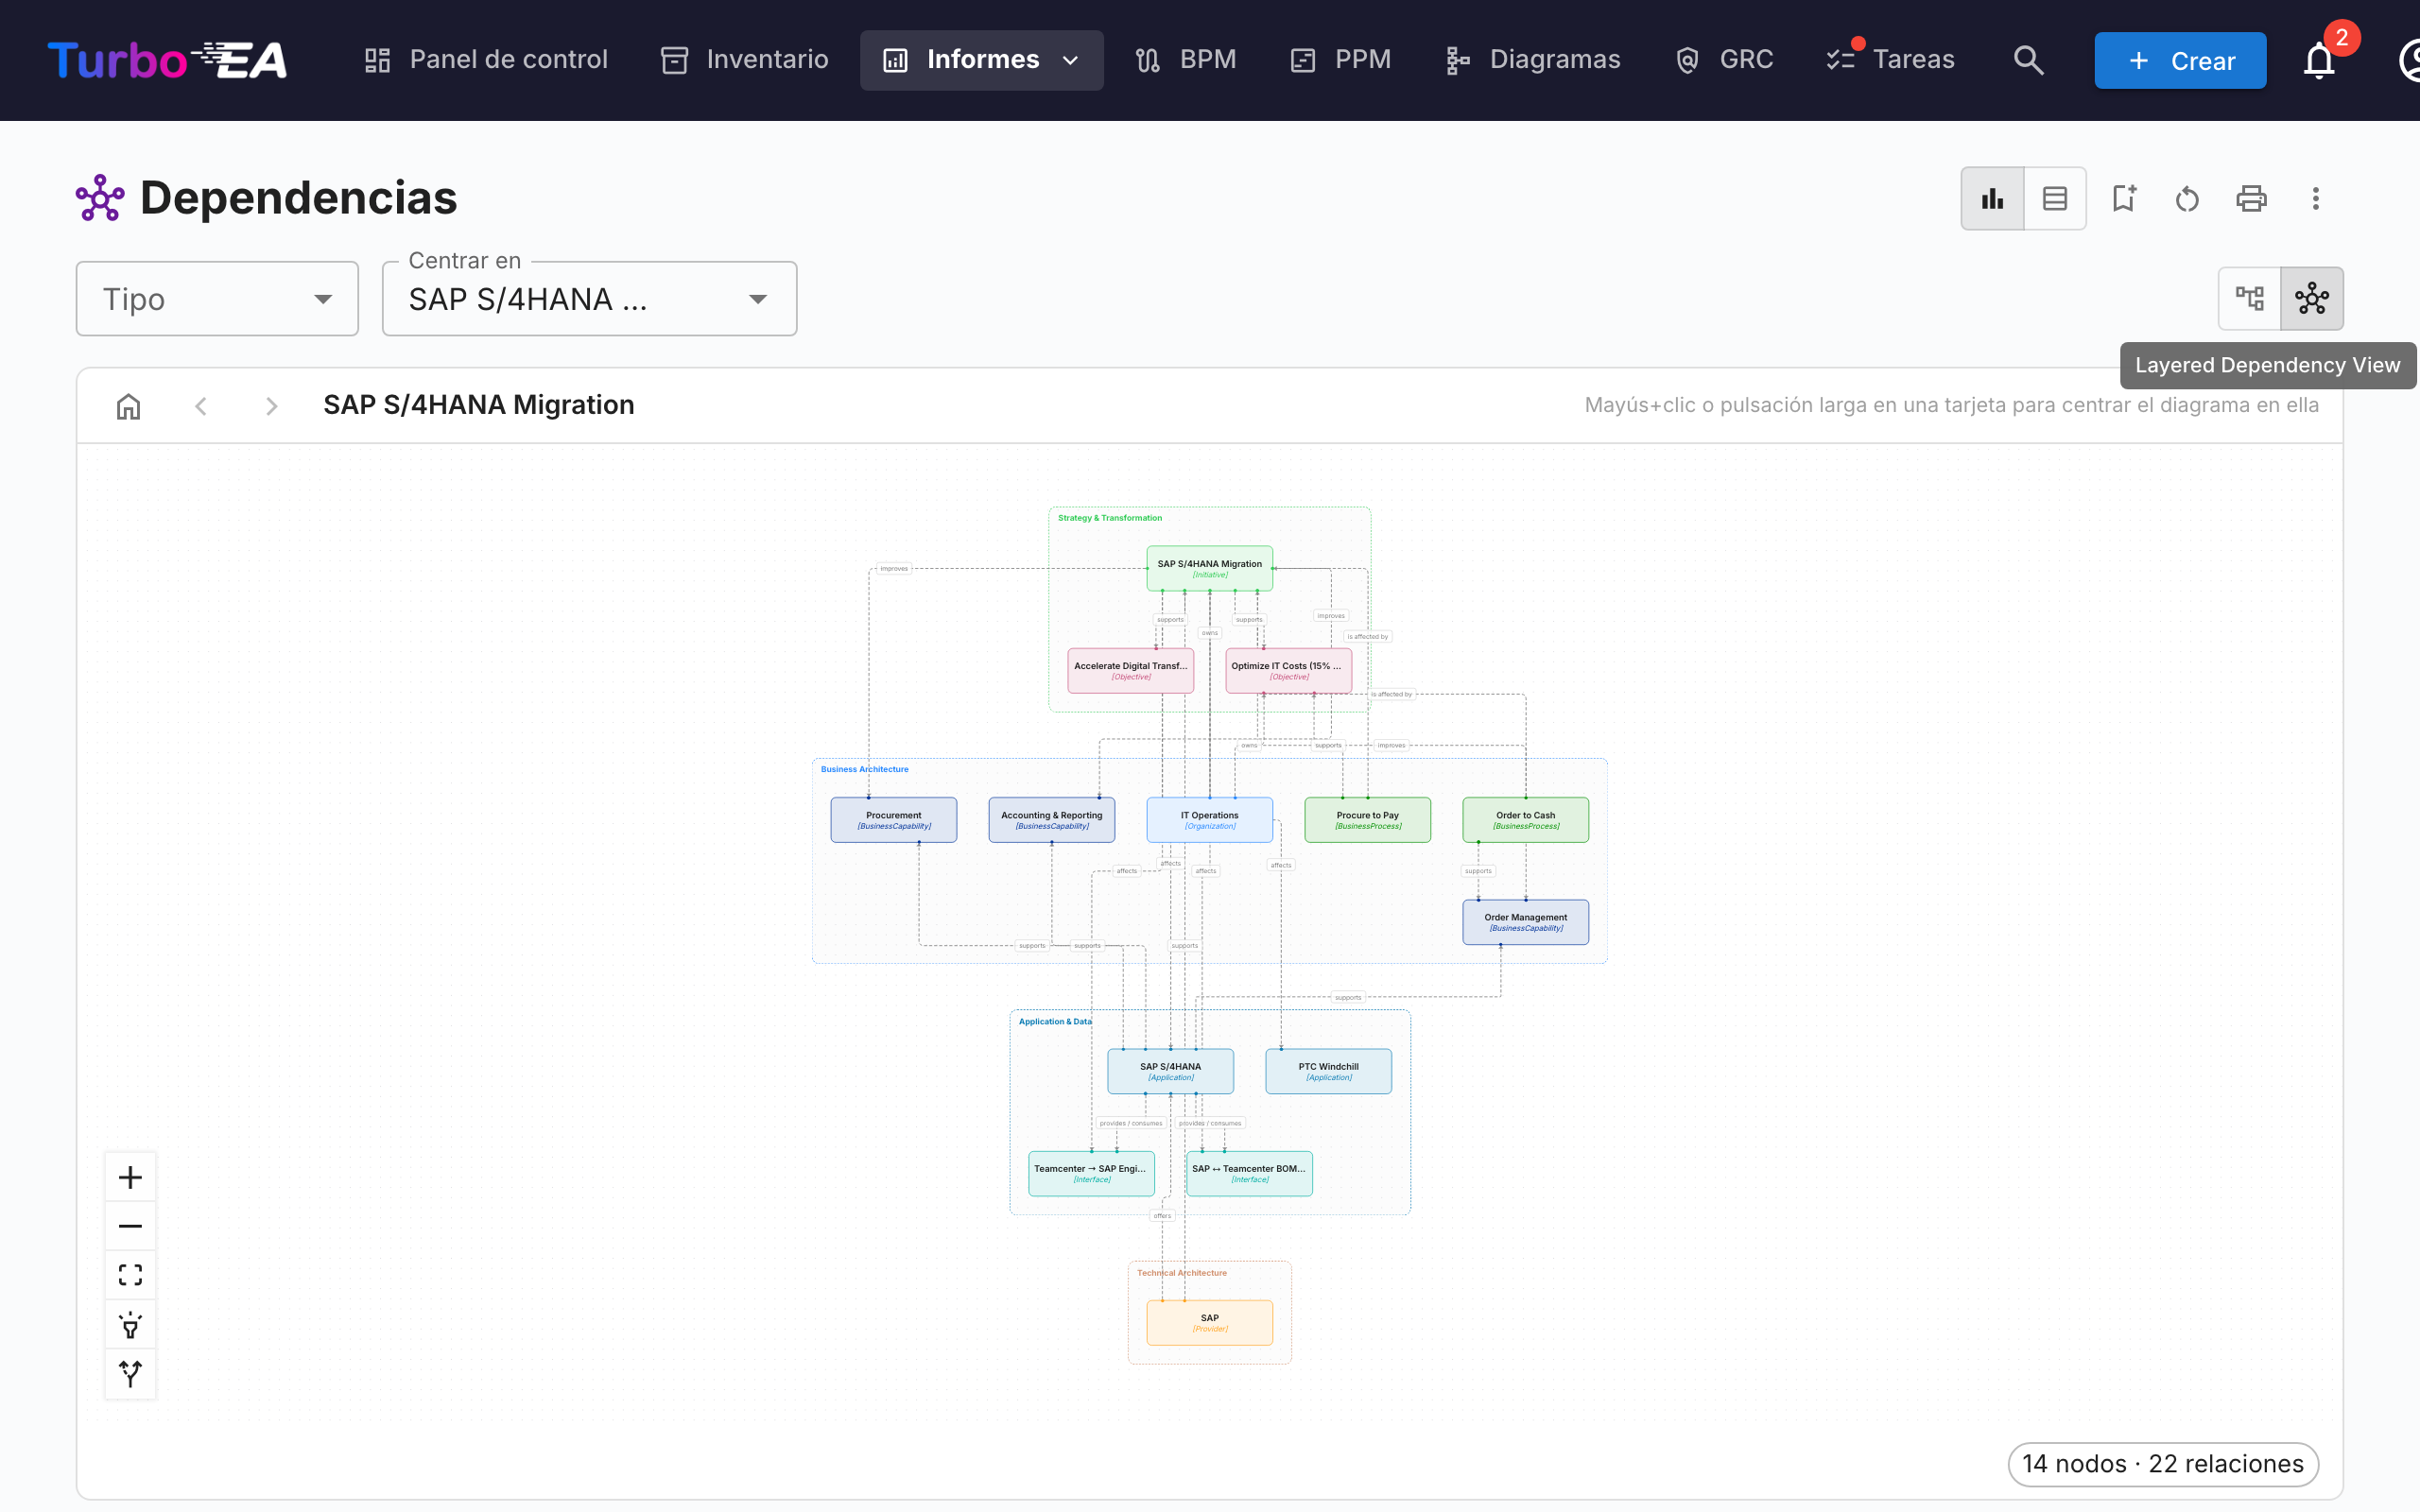Click the search magnifier icon
Screen dimensions: 2420x1512
(2028, 60)
